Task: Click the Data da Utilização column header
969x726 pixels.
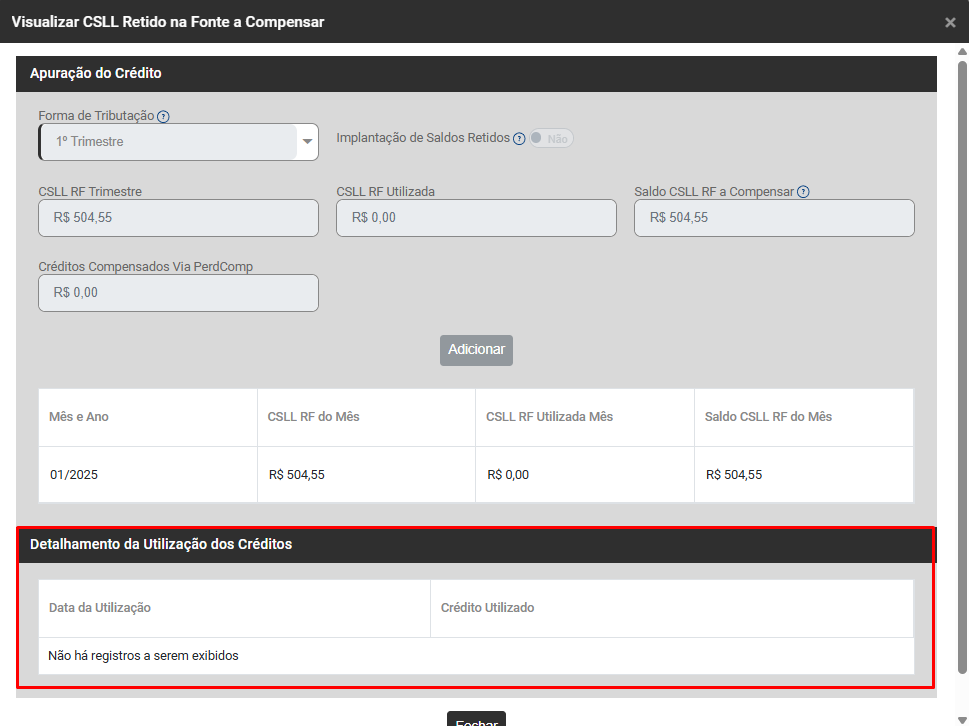Action: coord(100,608)
